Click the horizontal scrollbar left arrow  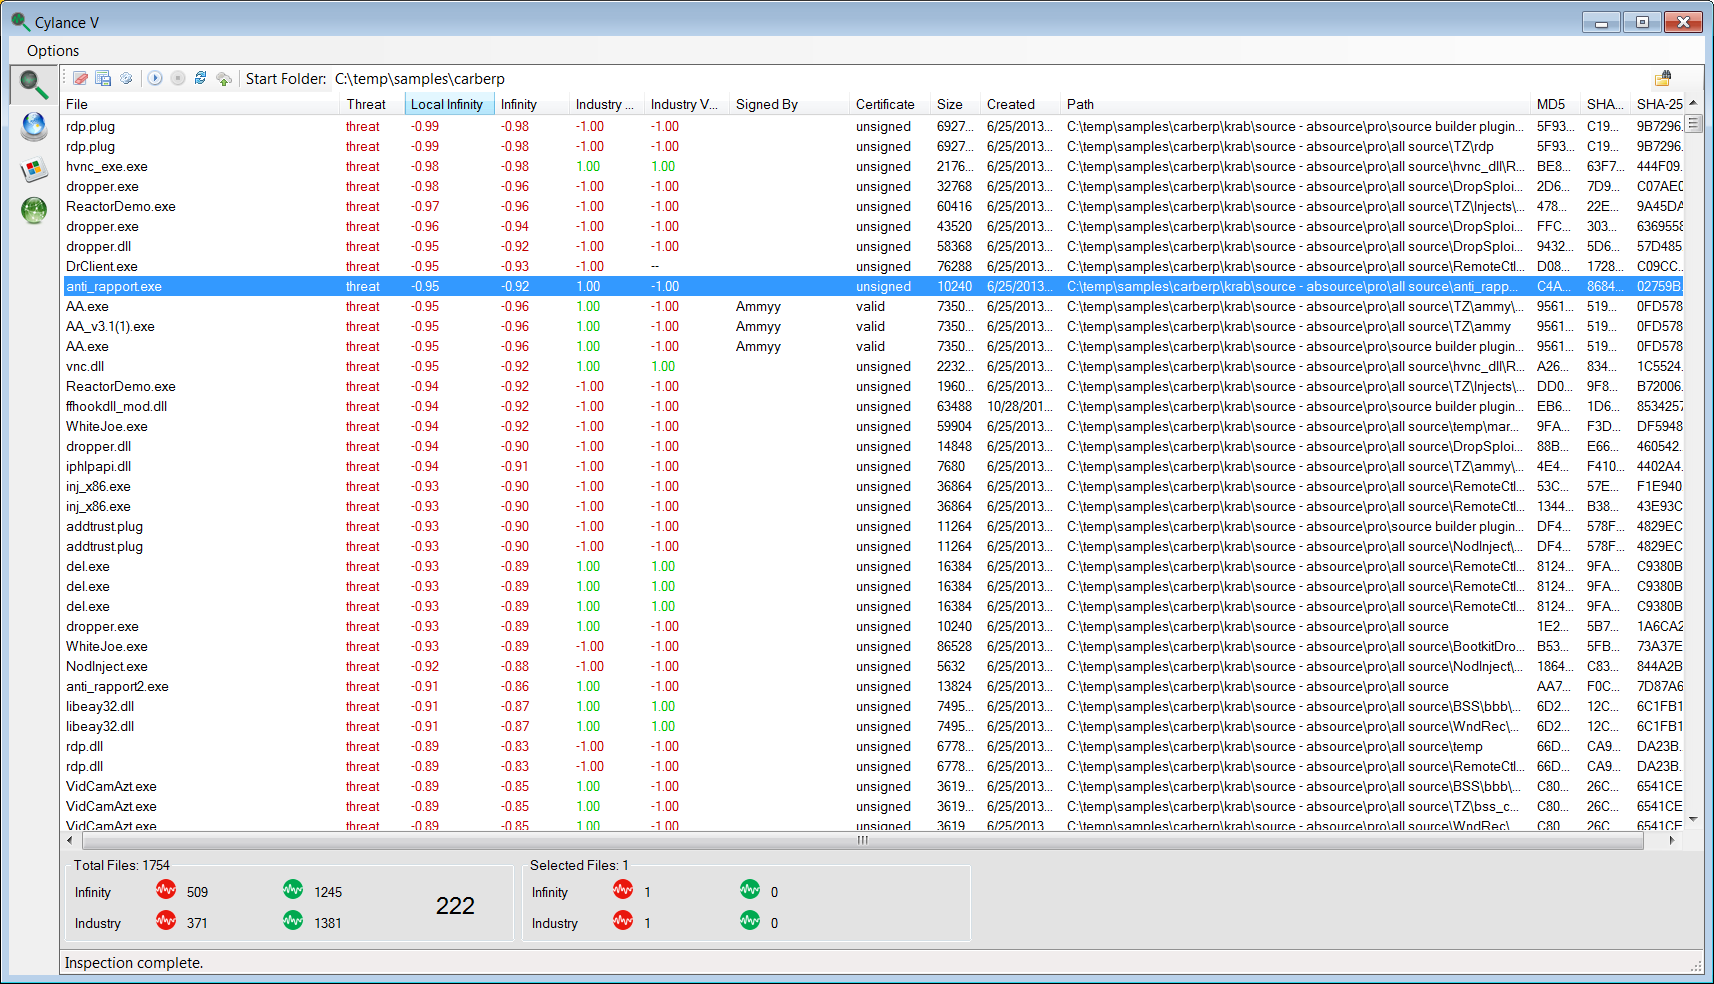pos(69,840)
